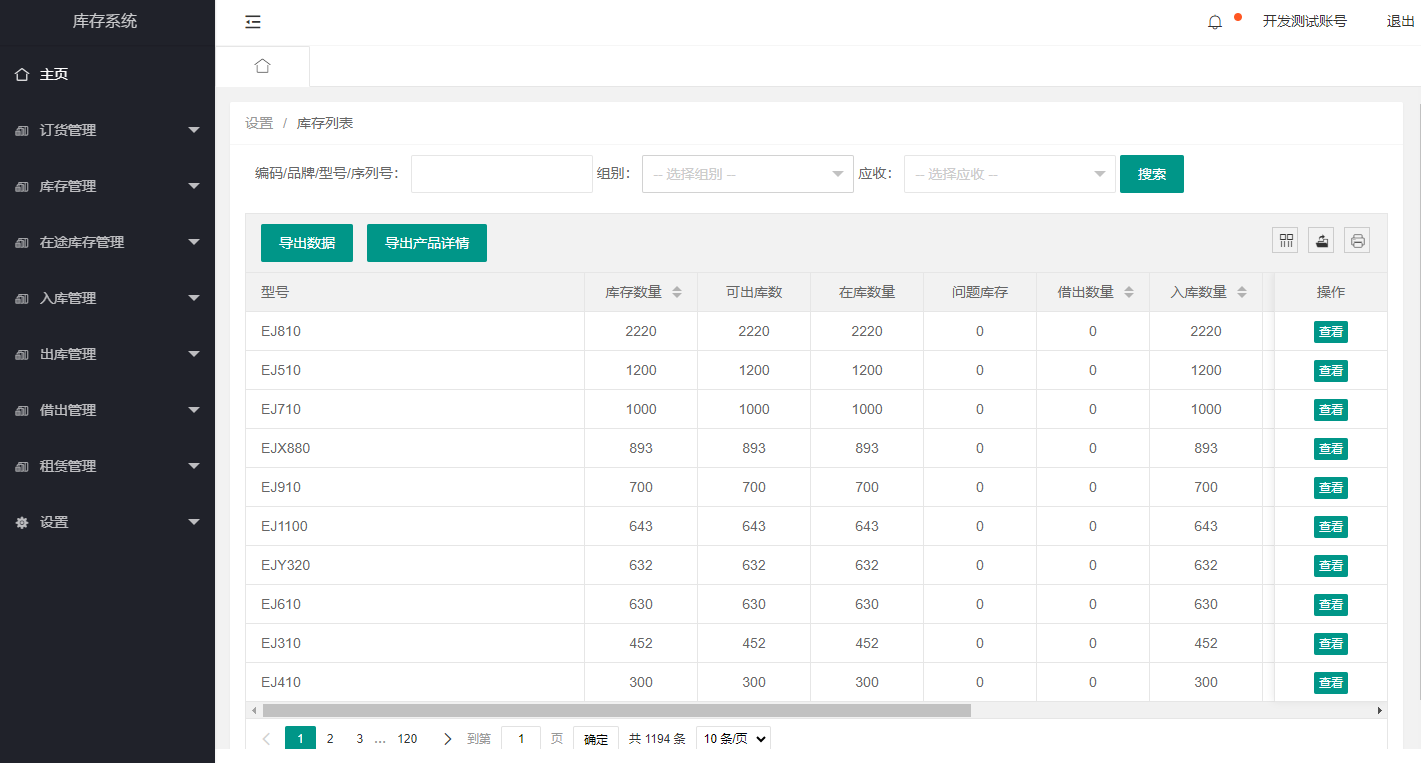This screenshot has width=1421, height=763.
Task: Expand 出库管理 sidebar menu
Action: point(107,354)
